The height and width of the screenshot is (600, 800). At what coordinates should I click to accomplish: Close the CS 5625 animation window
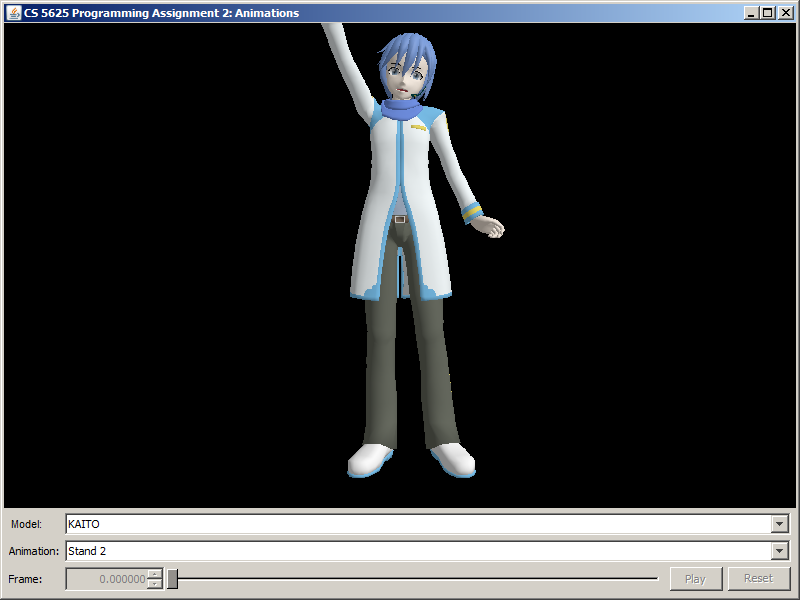[x=784, y=13]
